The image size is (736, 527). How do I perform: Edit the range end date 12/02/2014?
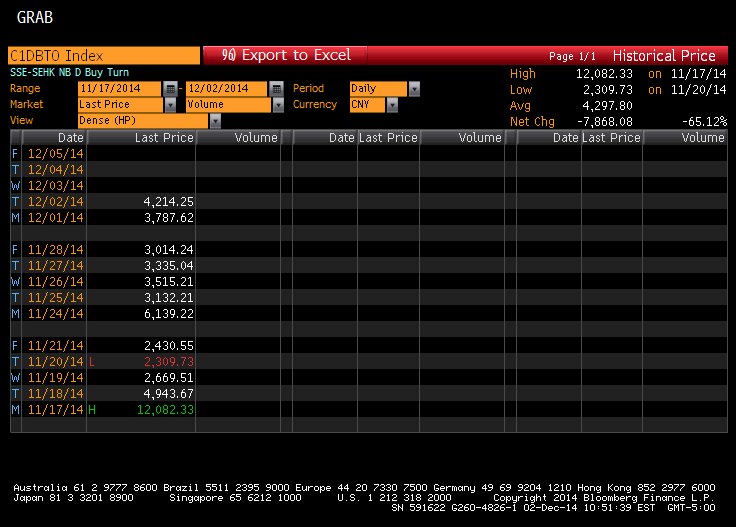point(227,88)
